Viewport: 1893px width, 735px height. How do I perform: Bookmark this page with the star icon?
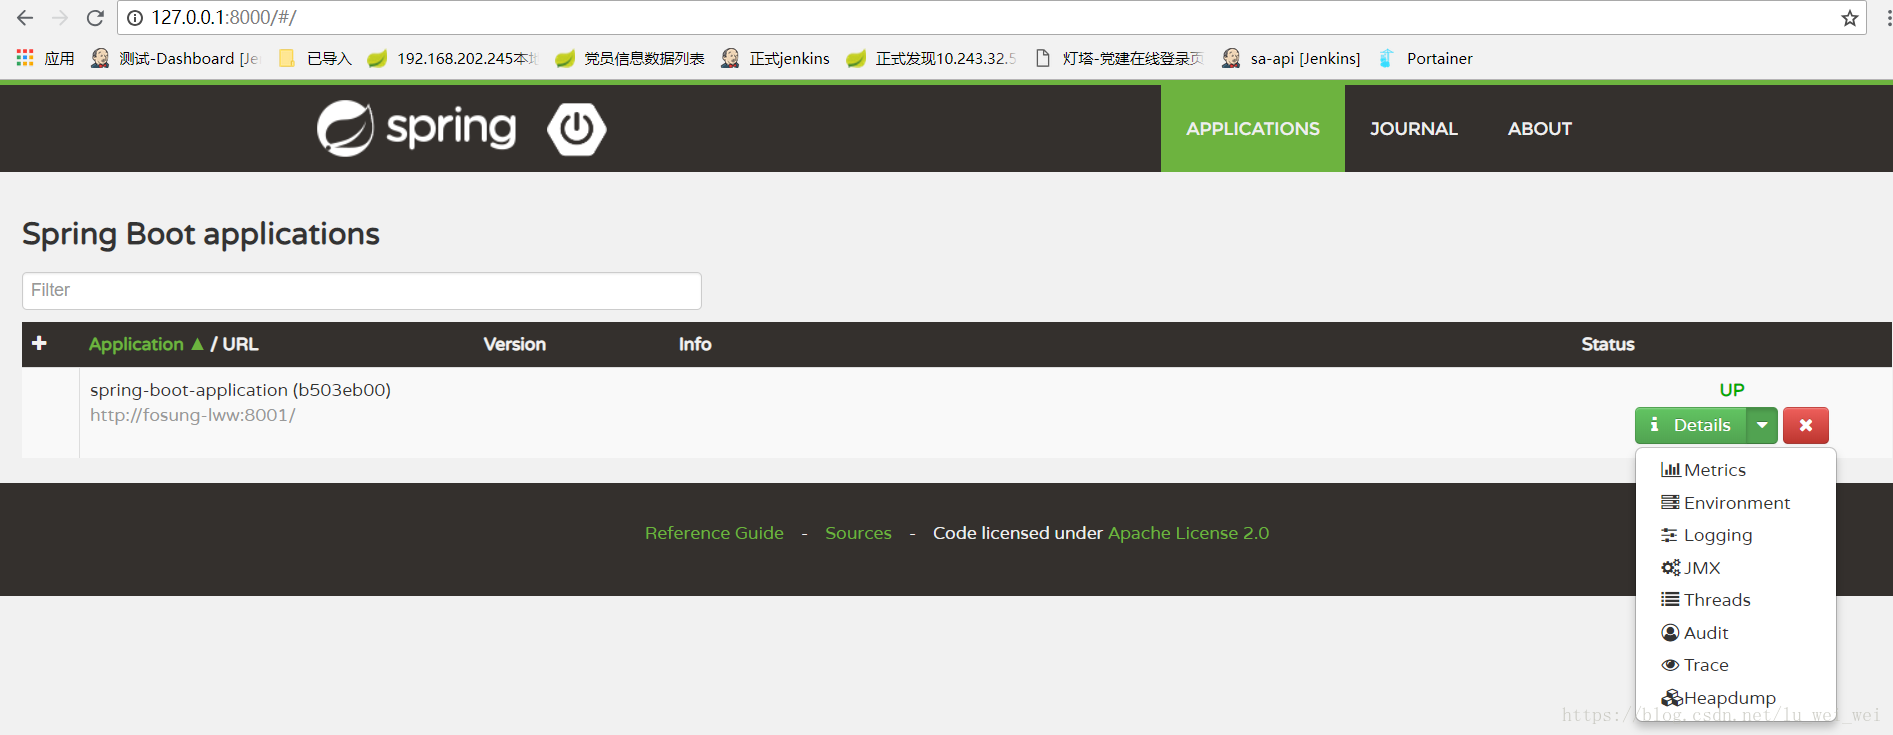[1850, 18]
